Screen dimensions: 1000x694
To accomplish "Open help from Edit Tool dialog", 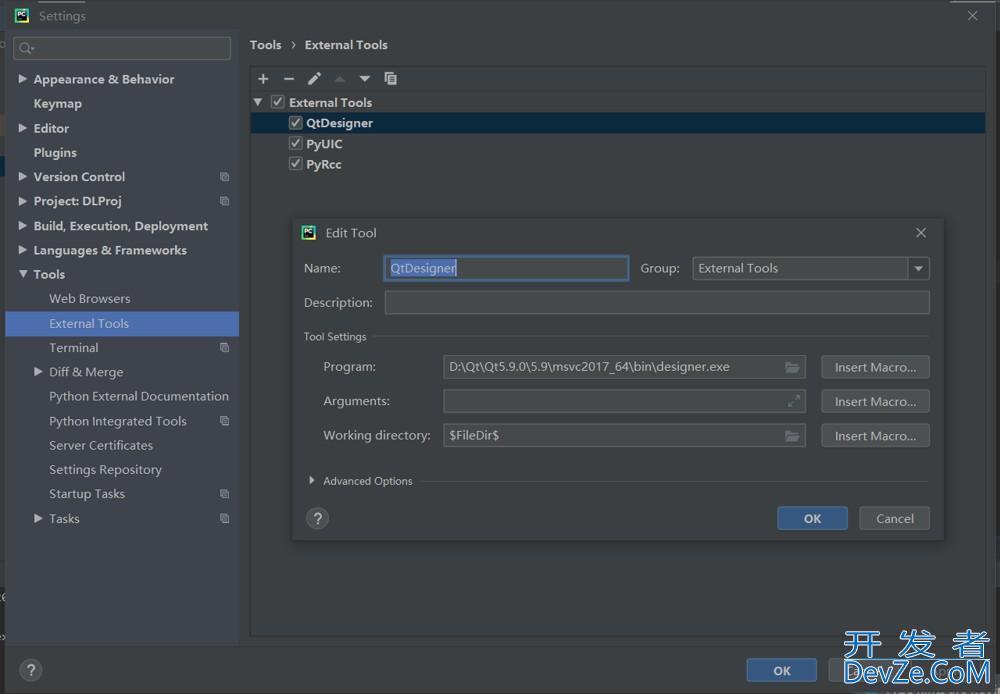I will (318, 519).
